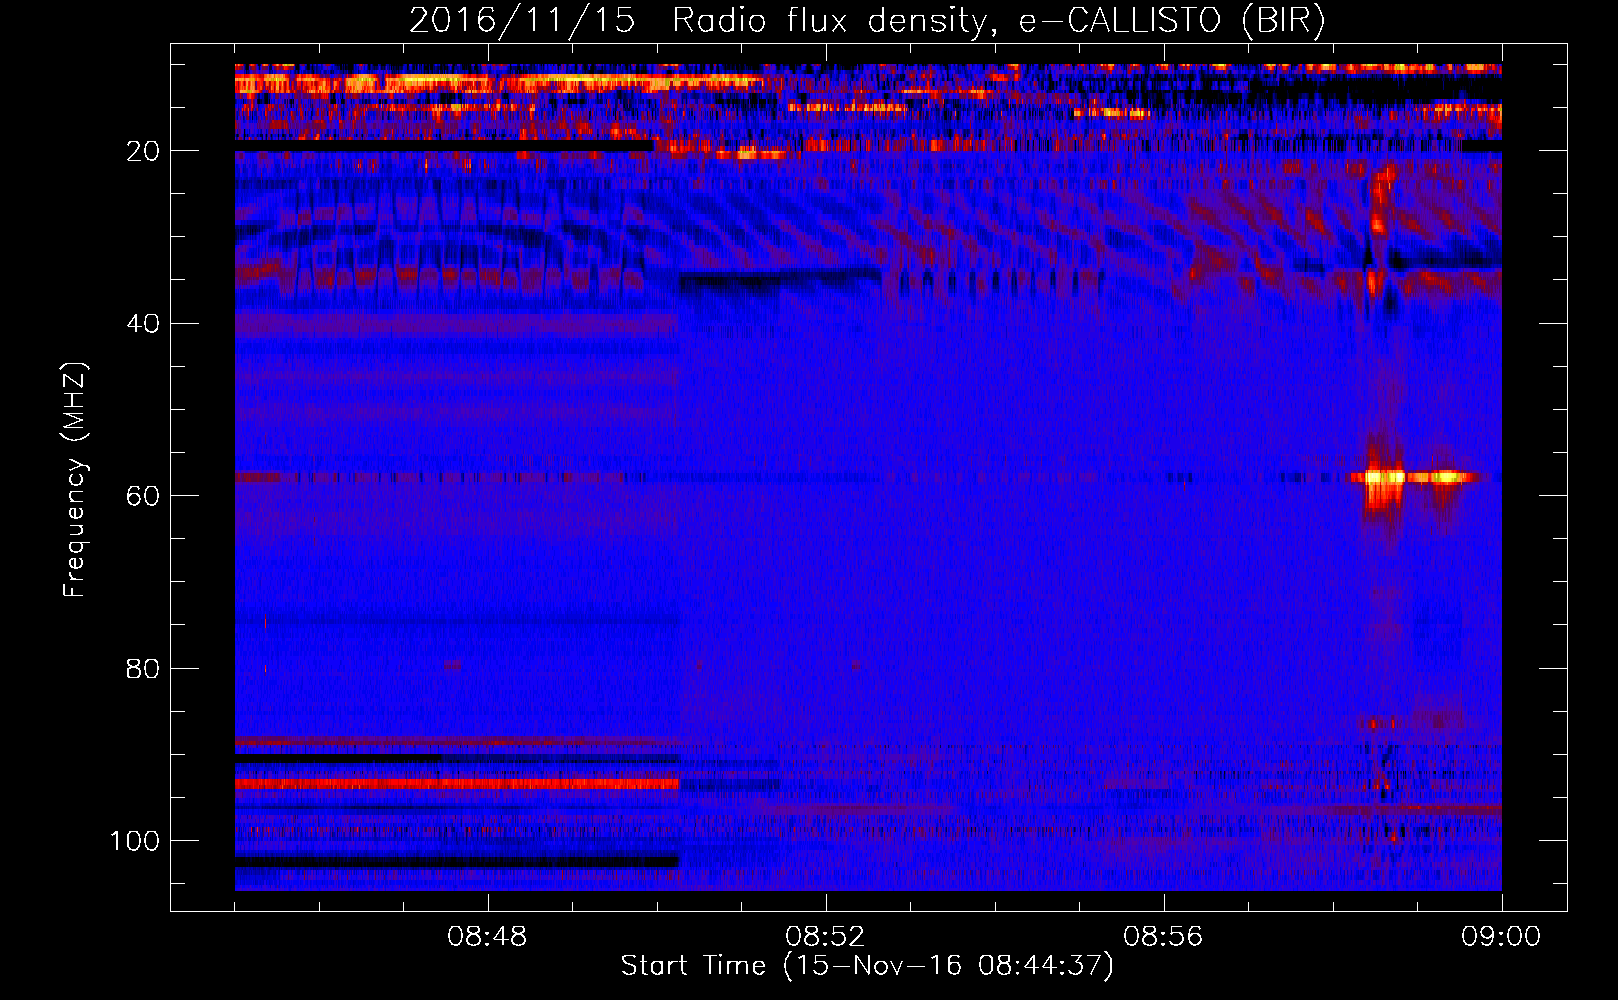Image resolution: width=1618 pixels, height=1000 pixels.
Task: Click the 40 frequency tick label
Action: point(144,324)
